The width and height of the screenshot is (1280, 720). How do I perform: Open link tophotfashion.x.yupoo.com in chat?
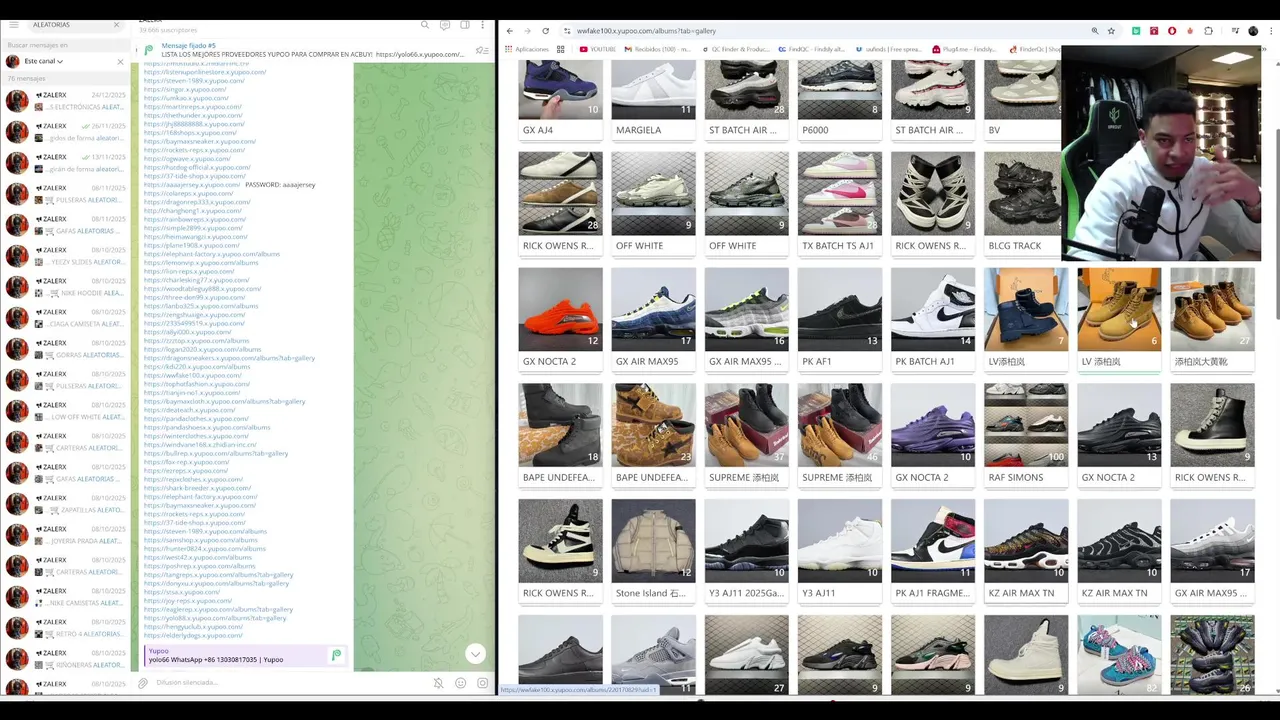coord(197,384)
